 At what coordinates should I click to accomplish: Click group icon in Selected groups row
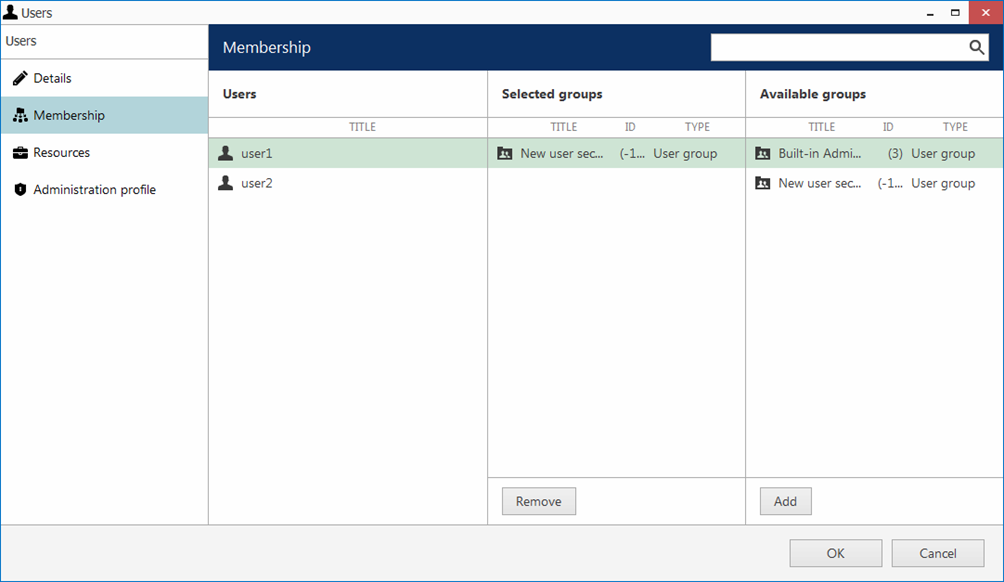[x=505, y=154]
